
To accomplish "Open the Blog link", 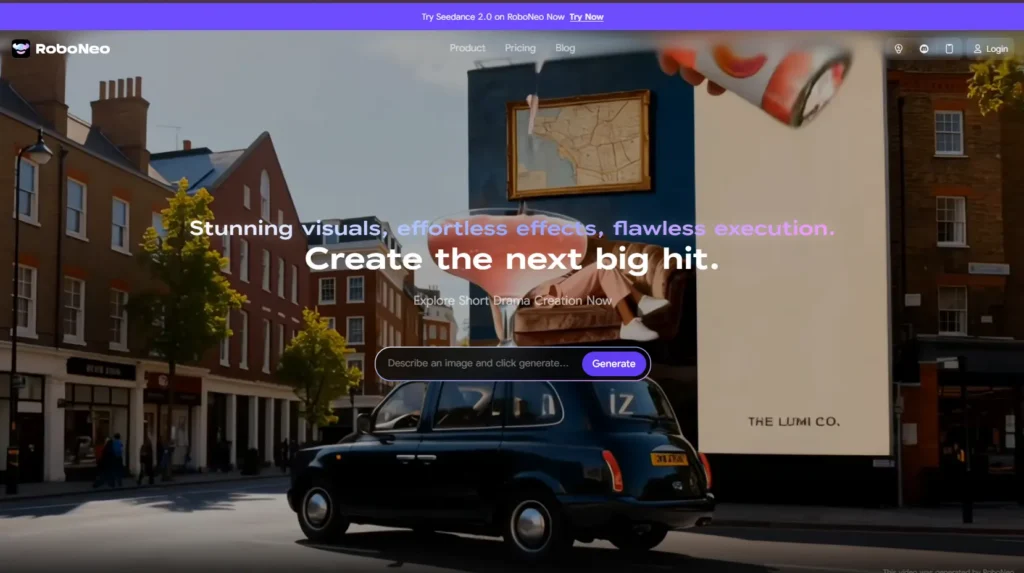I will (x=565, y=48).
